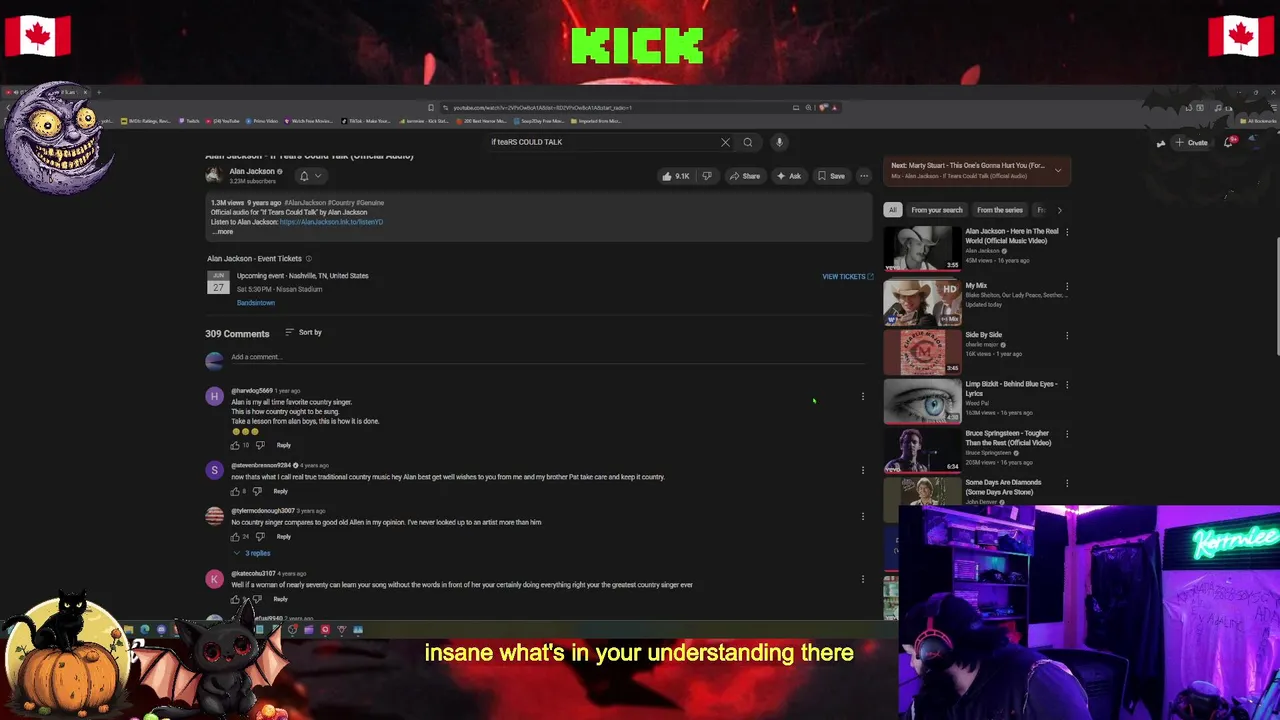Image resolution: width=1280 pixels, height=720 pixels.
Task: Open options menu for @harvdog5669's comment
Action: 863,397
